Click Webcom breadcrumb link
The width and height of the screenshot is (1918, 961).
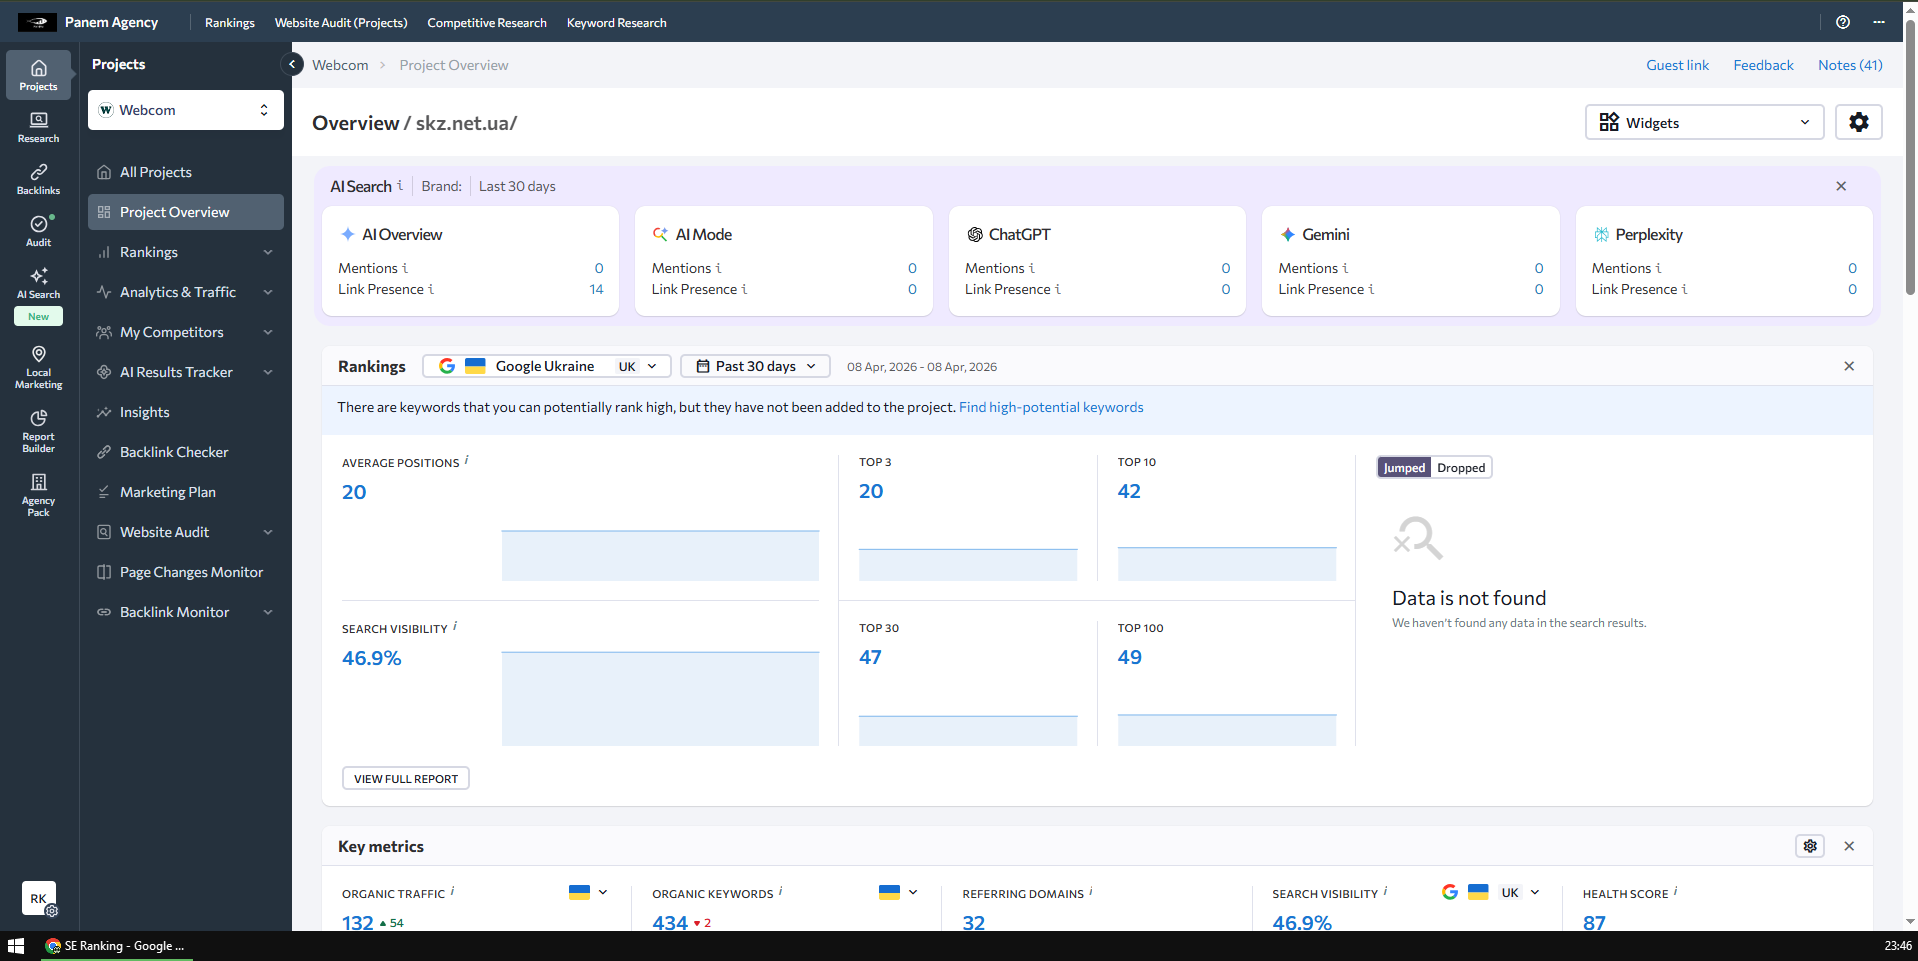coord(340,65)
